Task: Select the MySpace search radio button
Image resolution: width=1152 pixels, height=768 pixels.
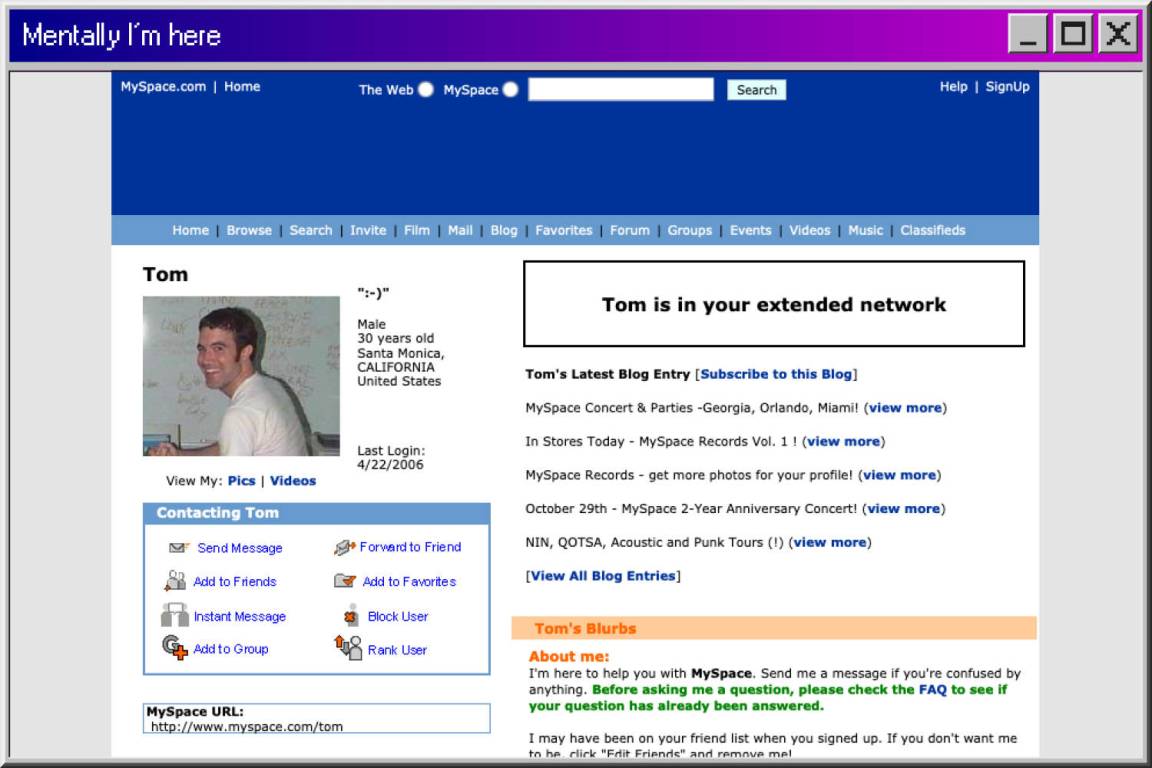Action: click(x=511, y=89)
